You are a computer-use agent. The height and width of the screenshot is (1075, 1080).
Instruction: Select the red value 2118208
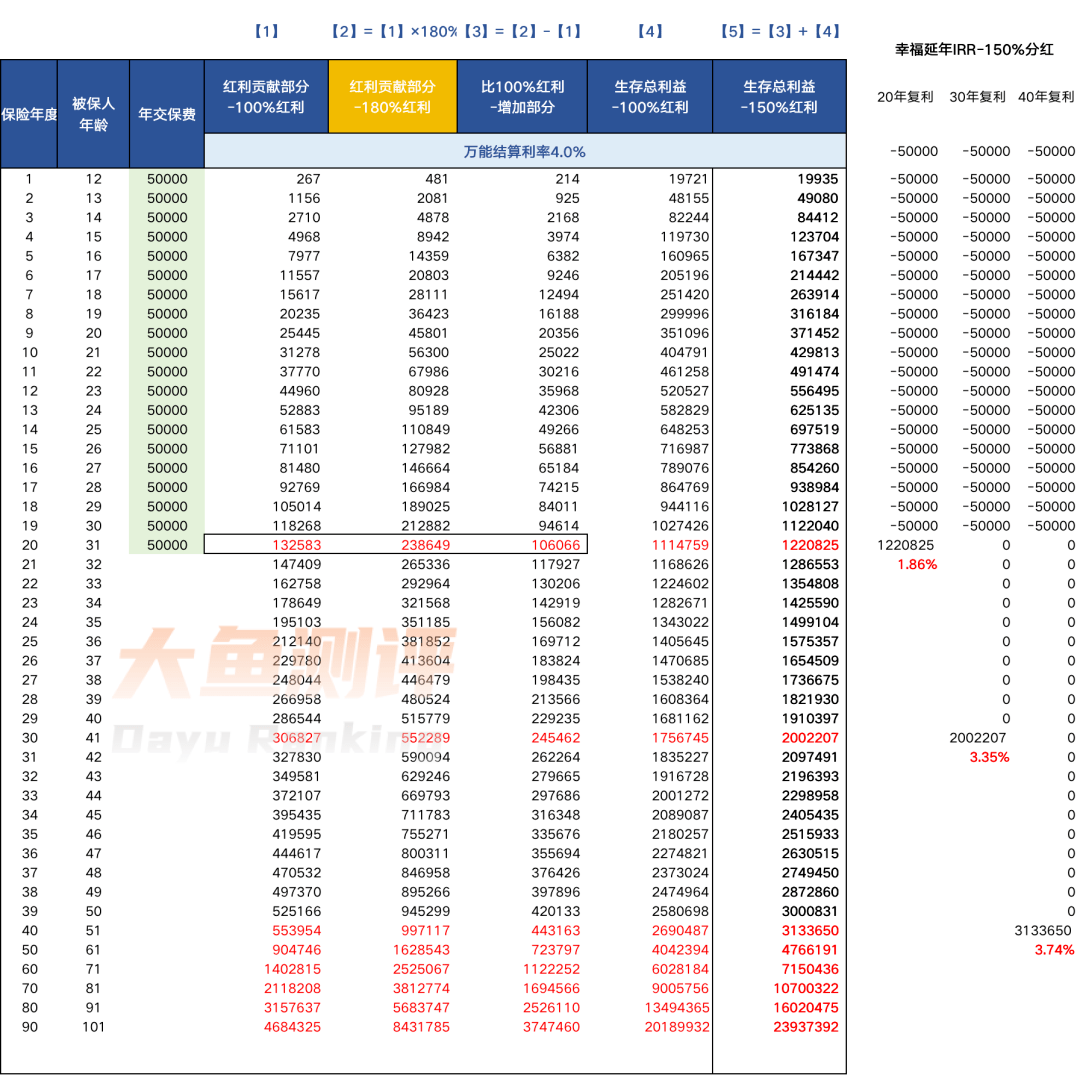pos(293,989)
